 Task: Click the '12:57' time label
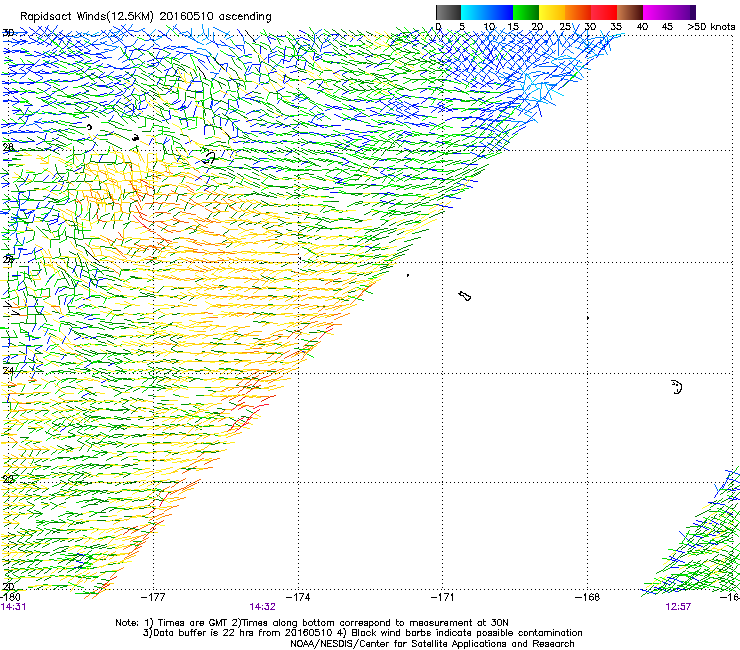point(678,607)
